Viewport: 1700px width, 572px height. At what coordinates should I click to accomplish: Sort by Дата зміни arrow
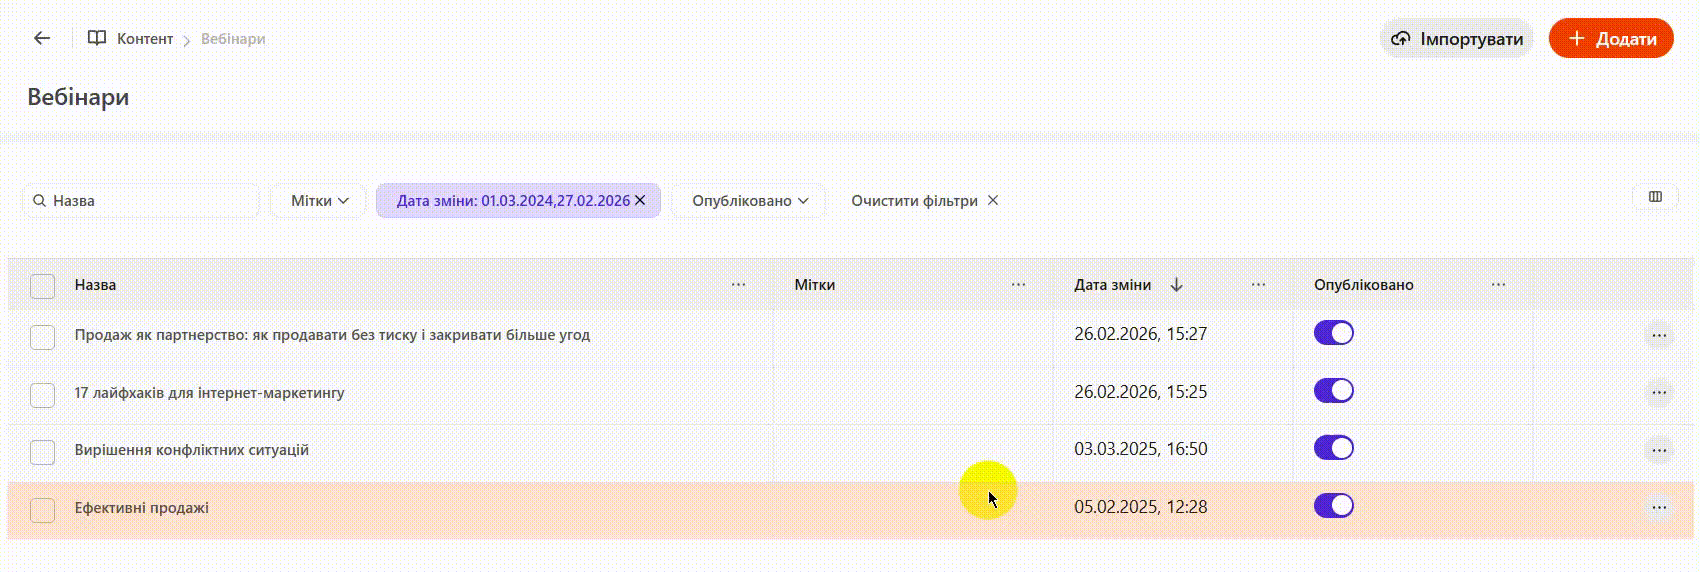pos(1176,285)
